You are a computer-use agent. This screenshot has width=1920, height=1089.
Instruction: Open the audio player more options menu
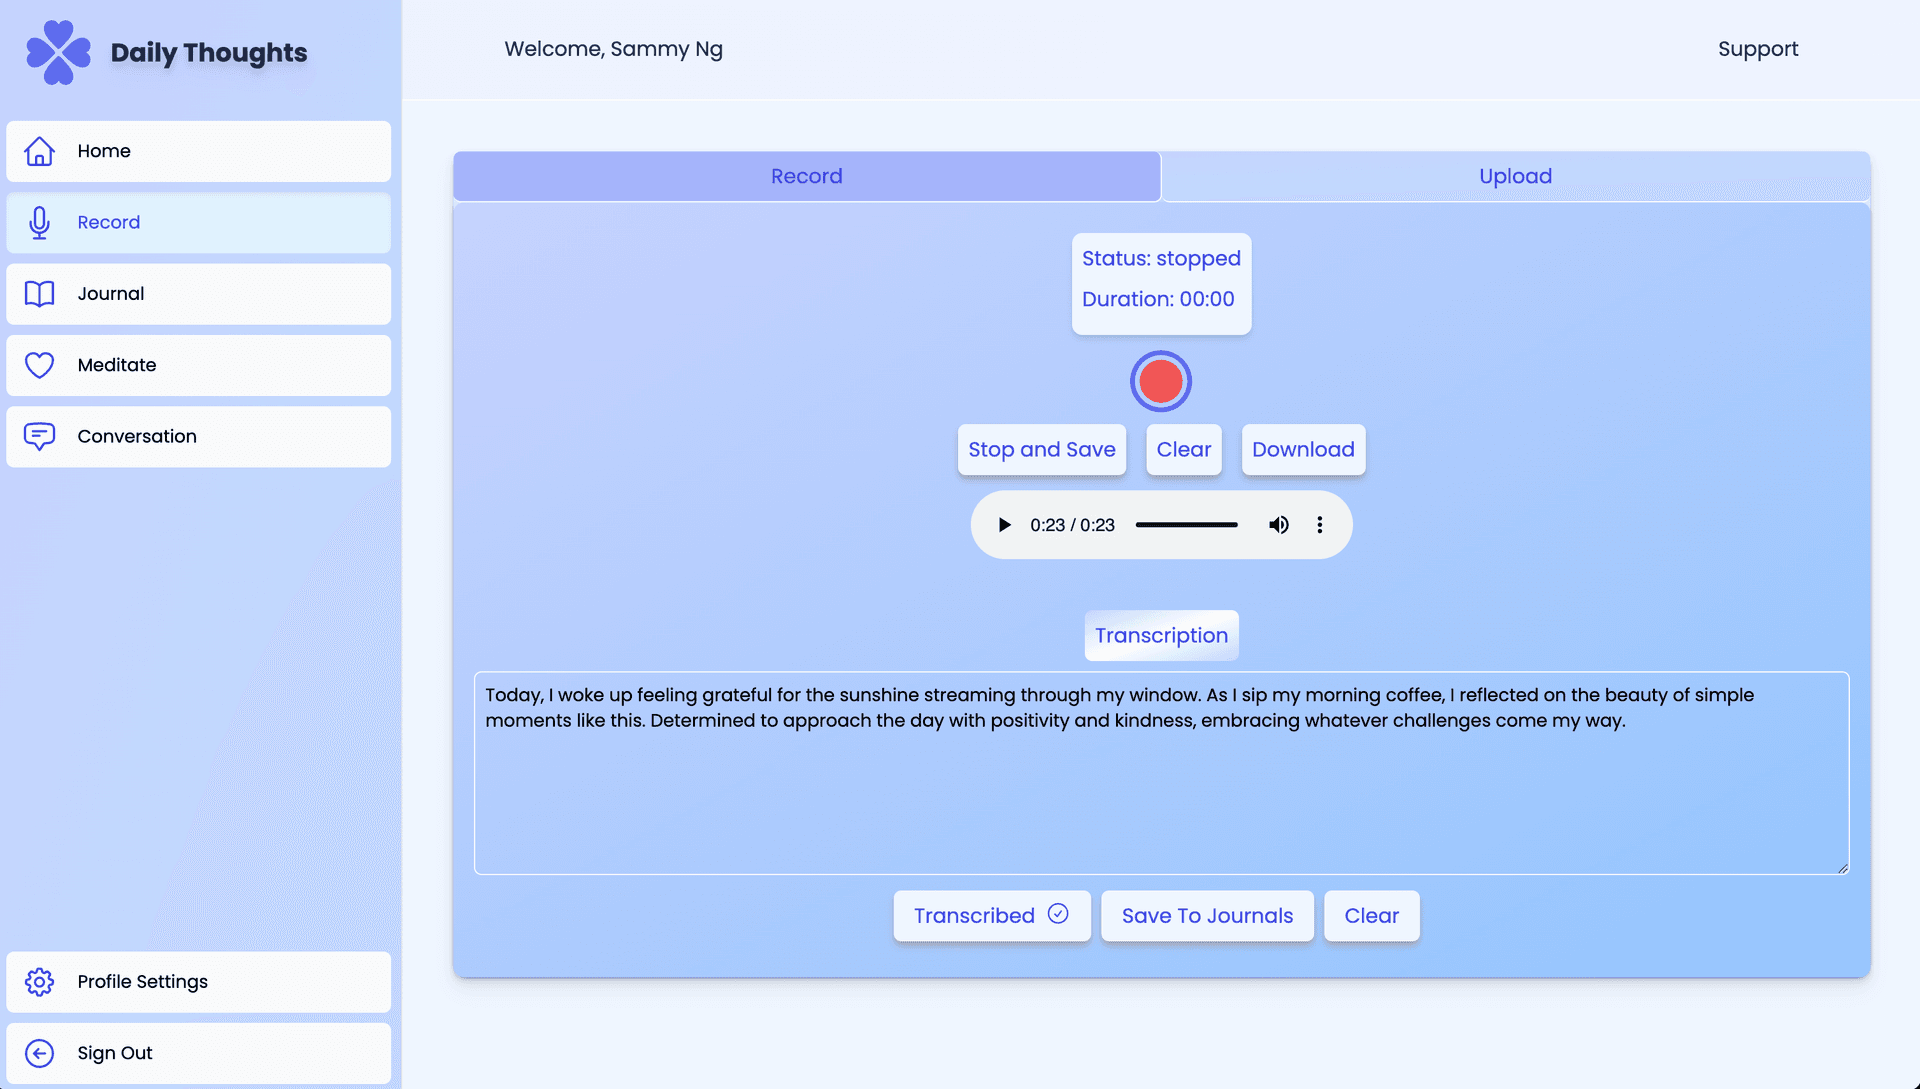pyautogui.click(x=1319, y=525)
